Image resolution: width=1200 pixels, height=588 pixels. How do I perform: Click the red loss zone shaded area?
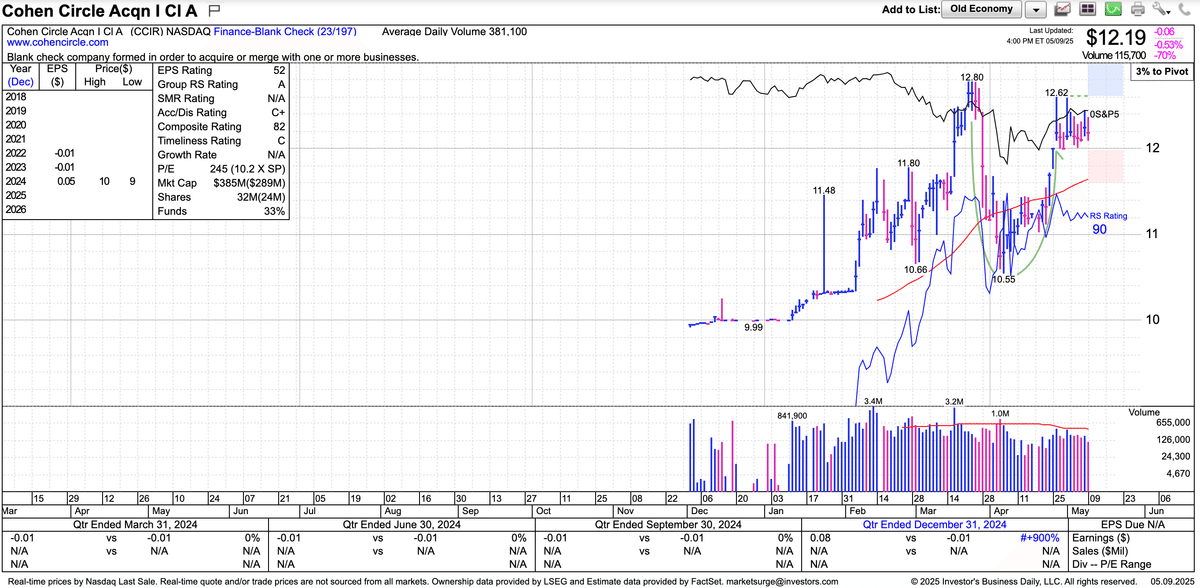1107,165
